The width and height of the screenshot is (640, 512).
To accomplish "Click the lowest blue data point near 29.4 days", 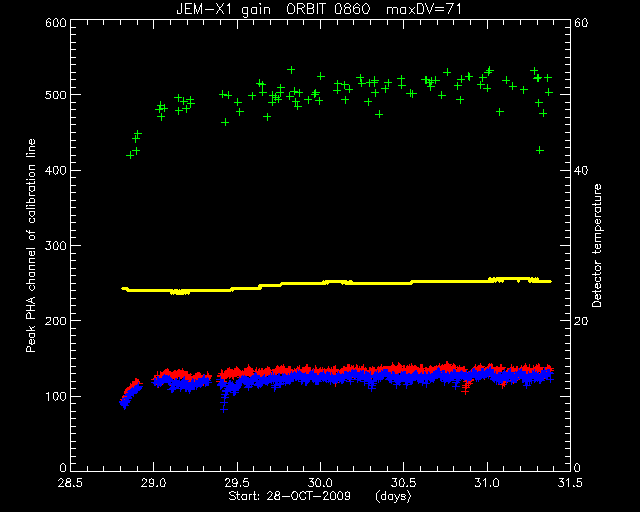I will (224, 409).
